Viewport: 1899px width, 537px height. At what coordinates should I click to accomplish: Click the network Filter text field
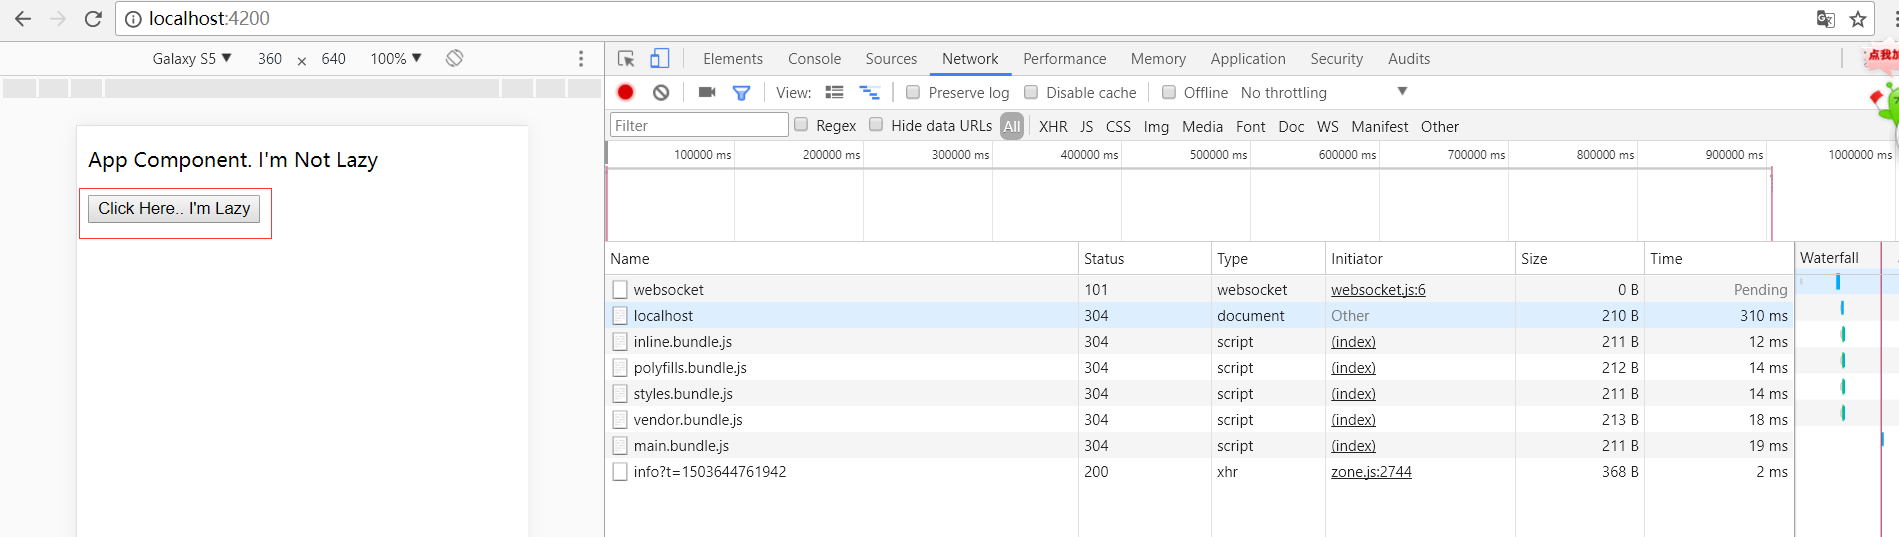pos(699,125)
